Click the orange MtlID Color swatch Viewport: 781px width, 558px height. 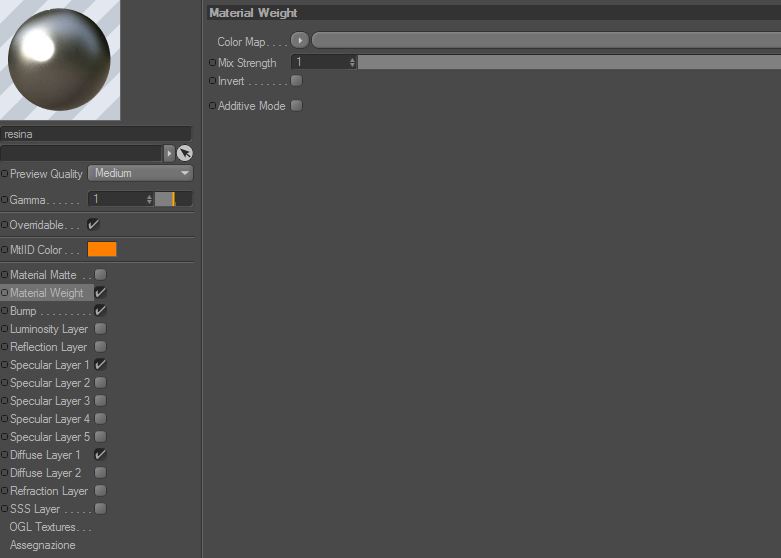(x=102, y=249)
